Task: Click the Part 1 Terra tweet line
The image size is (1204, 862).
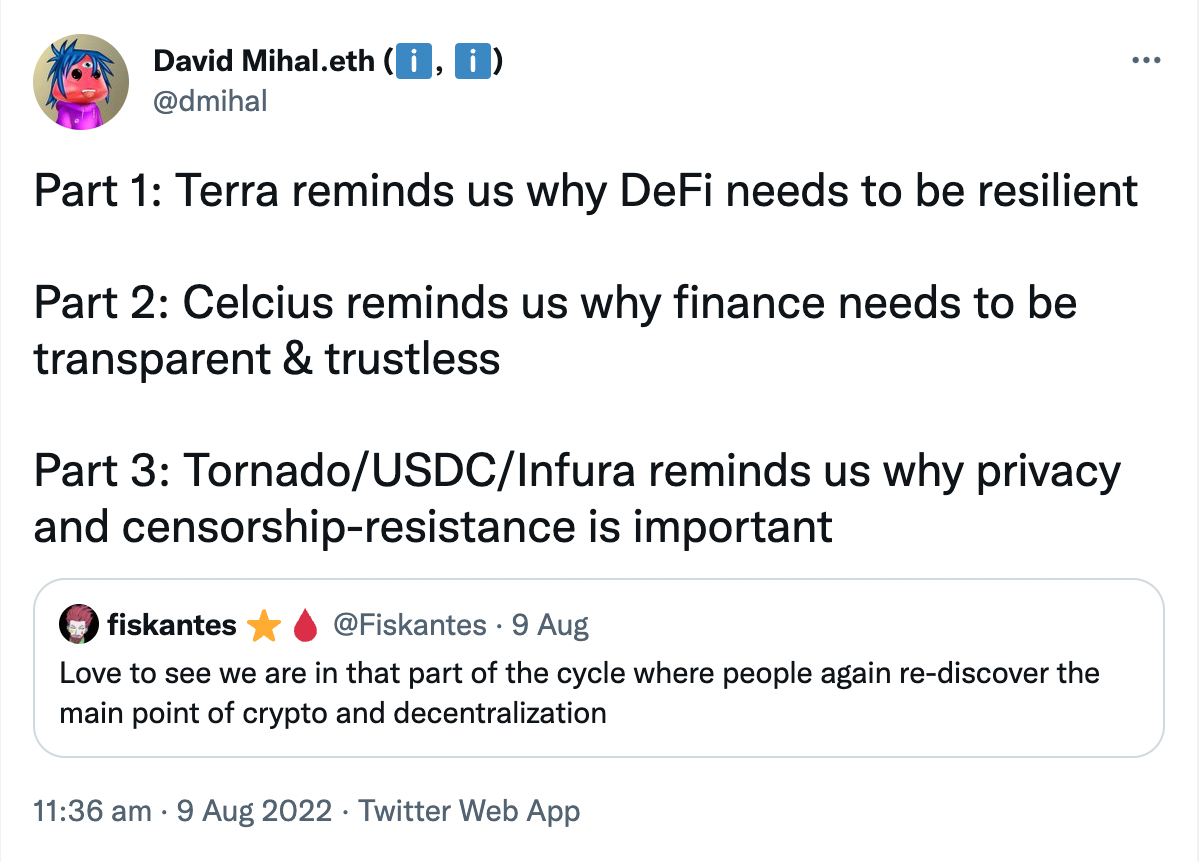Action: 586,191
